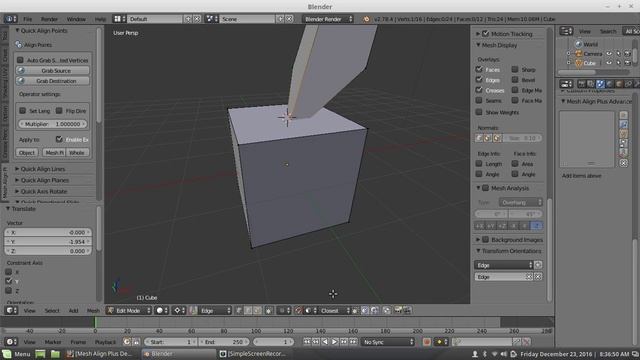Click the World icon in outliner
This screenshot has height=360, width=640.
point(578,44)
